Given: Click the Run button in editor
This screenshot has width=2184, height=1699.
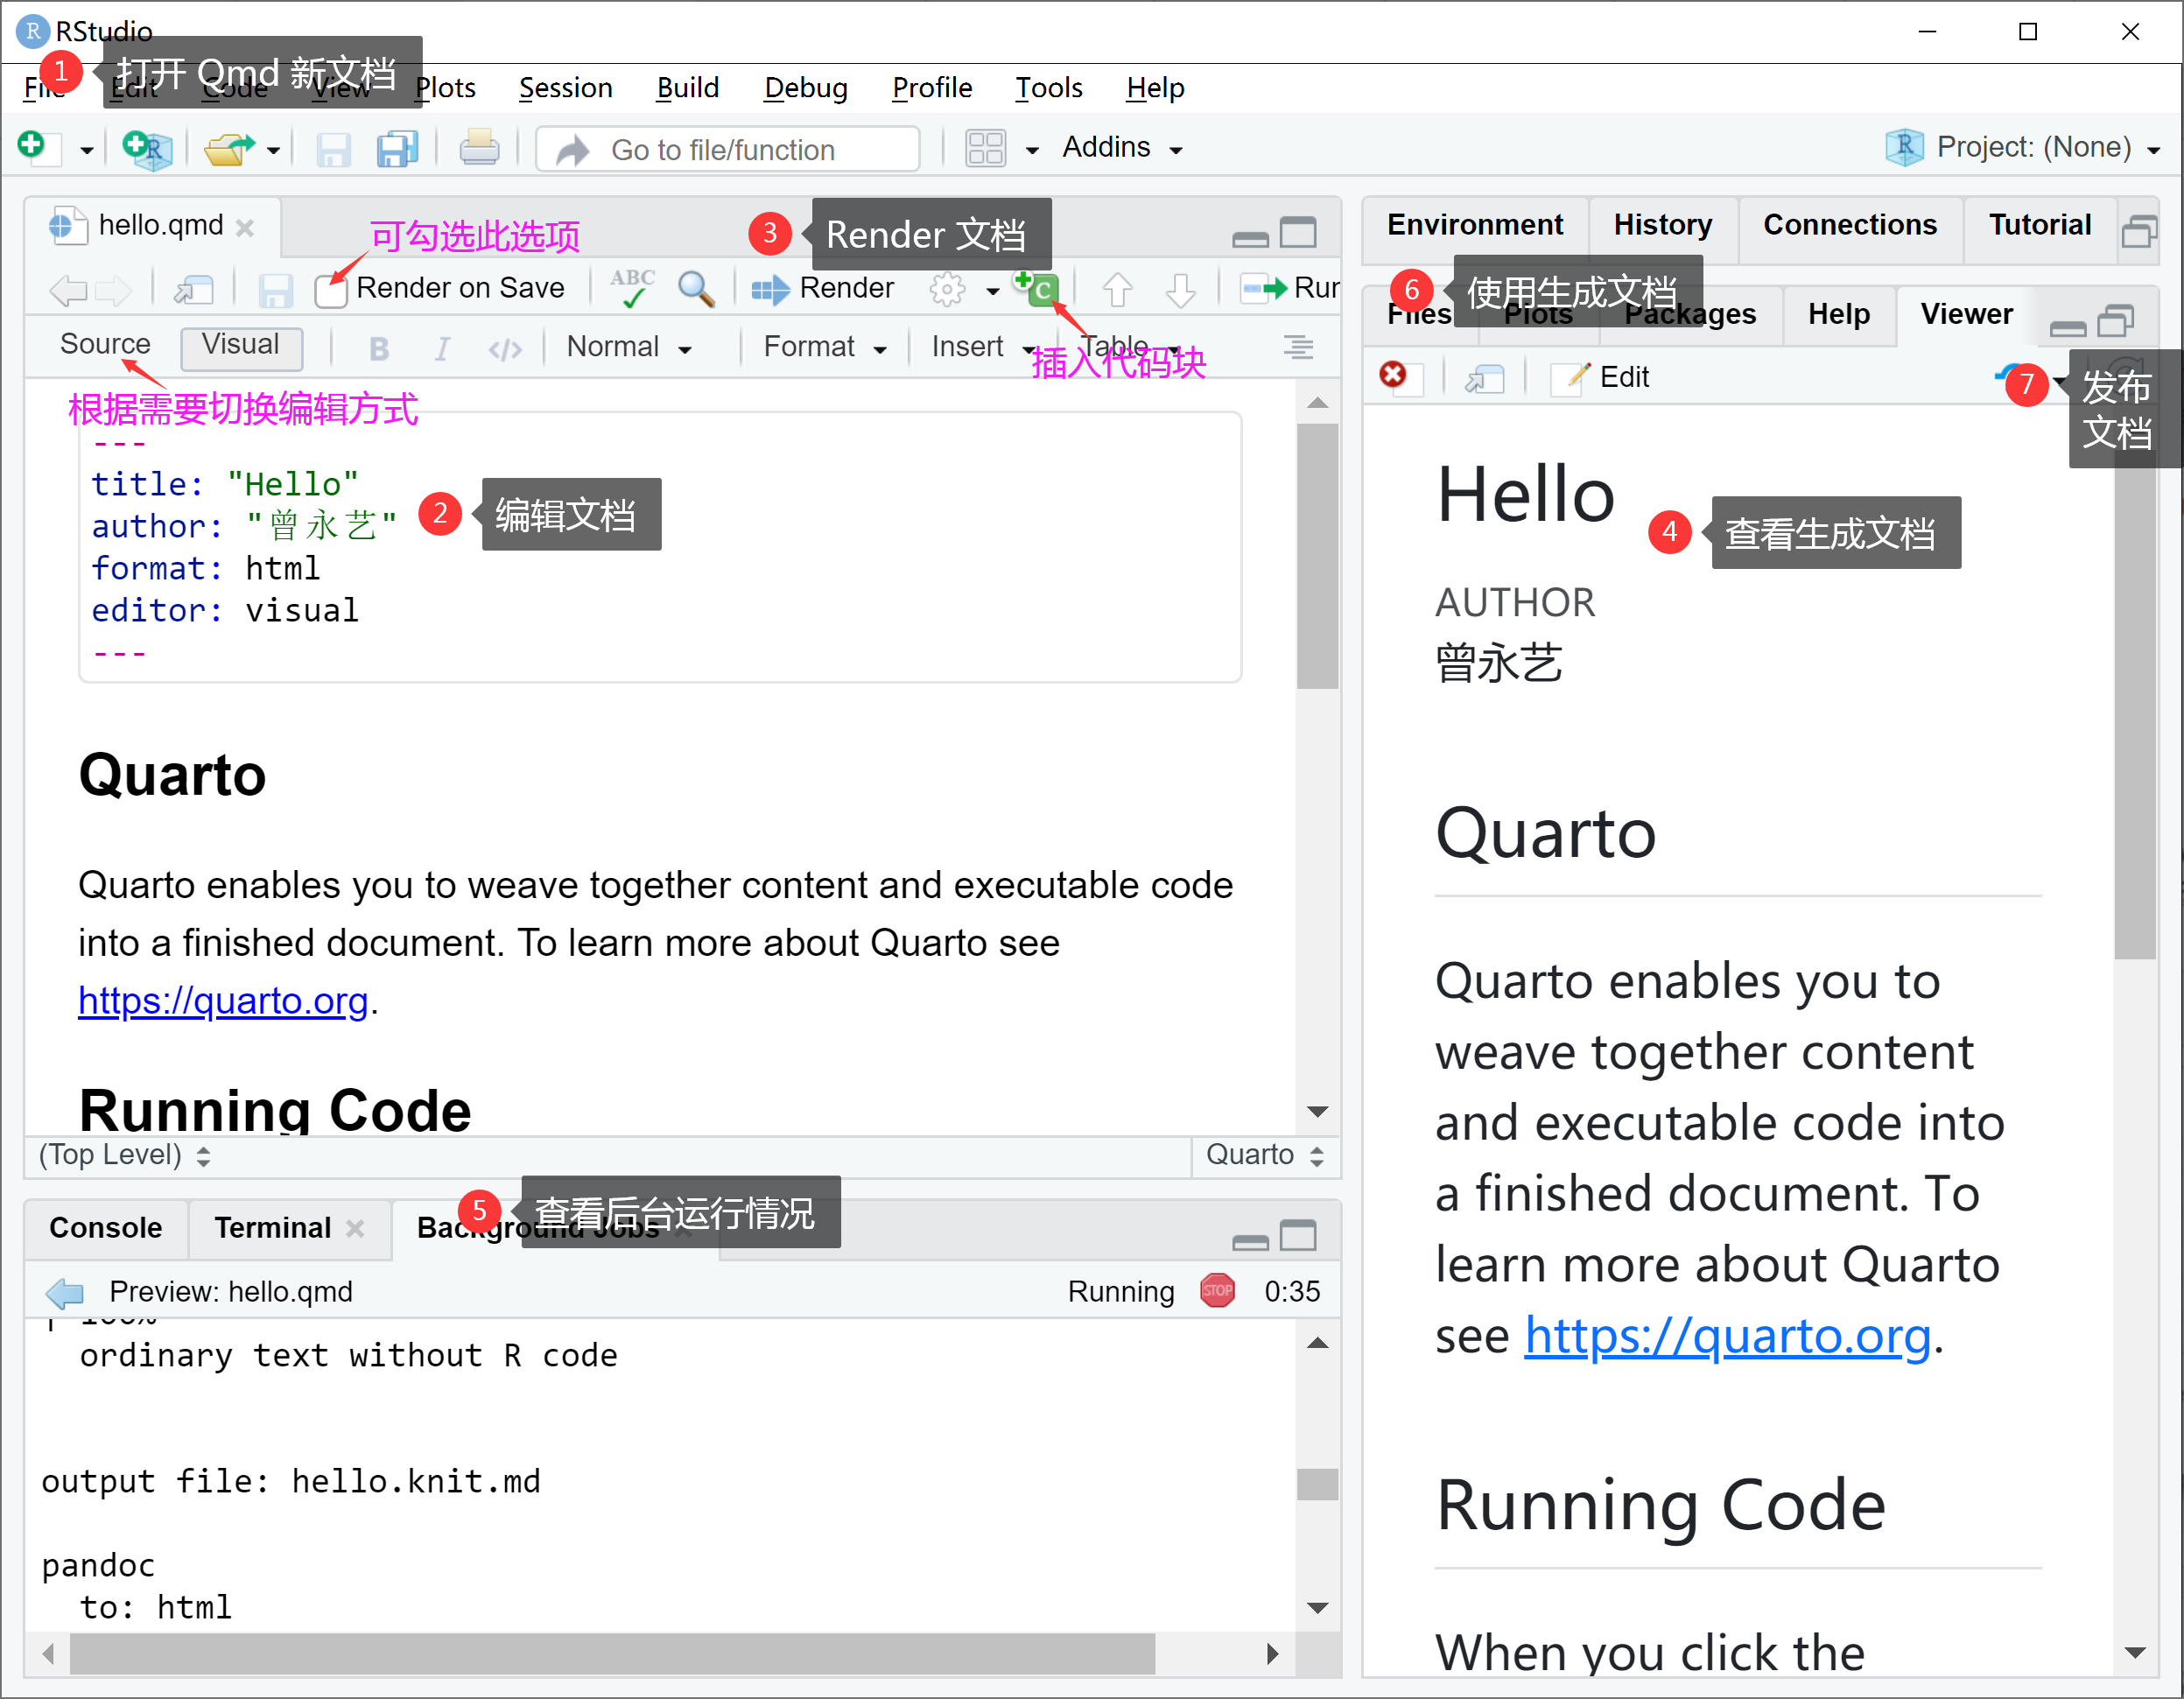Looking at the screenshot, I should pos(1289,289).
